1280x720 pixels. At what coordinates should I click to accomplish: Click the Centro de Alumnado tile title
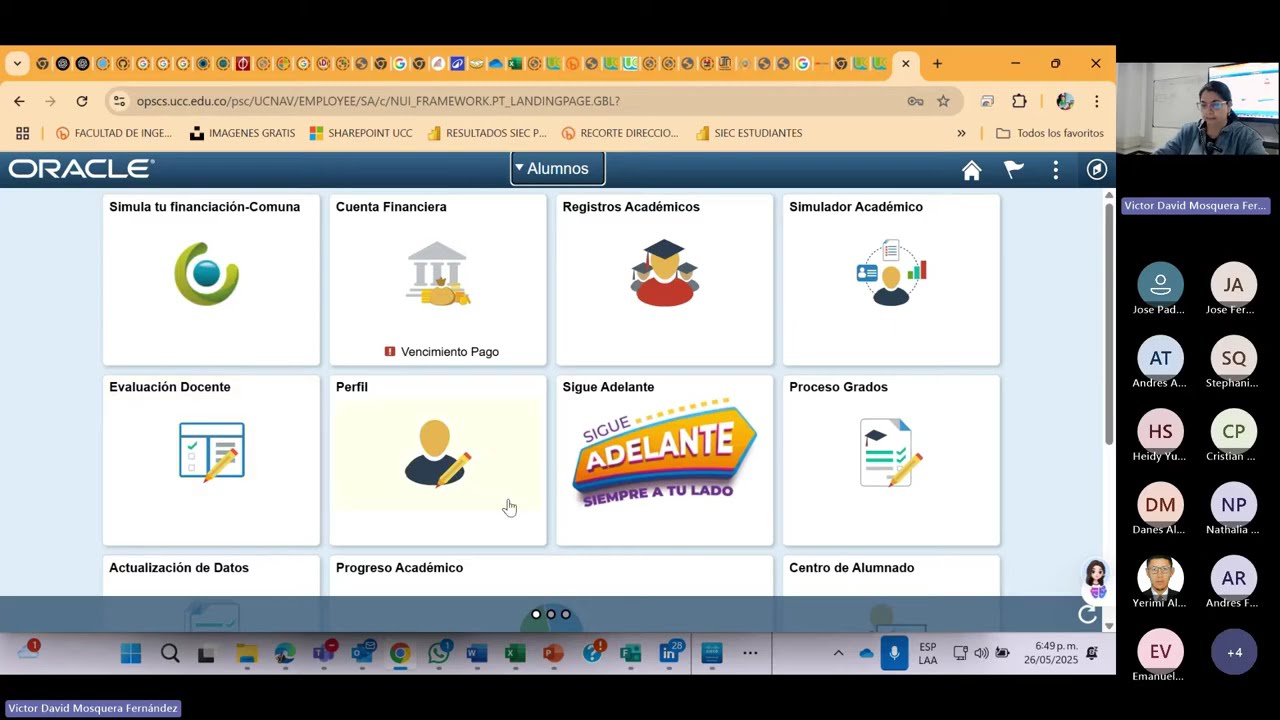pos(851,568)
